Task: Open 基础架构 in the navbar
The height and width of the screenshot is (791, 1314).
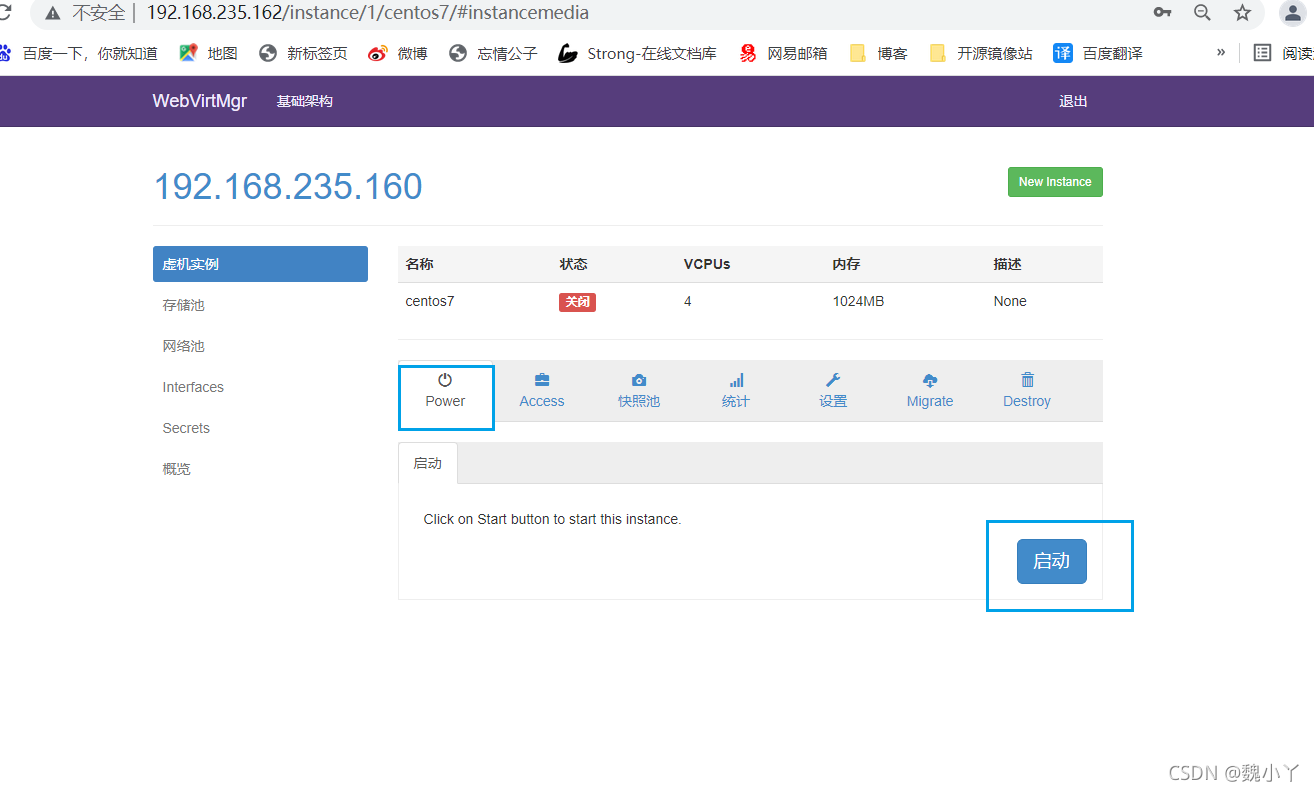Action: coord(305,101)
